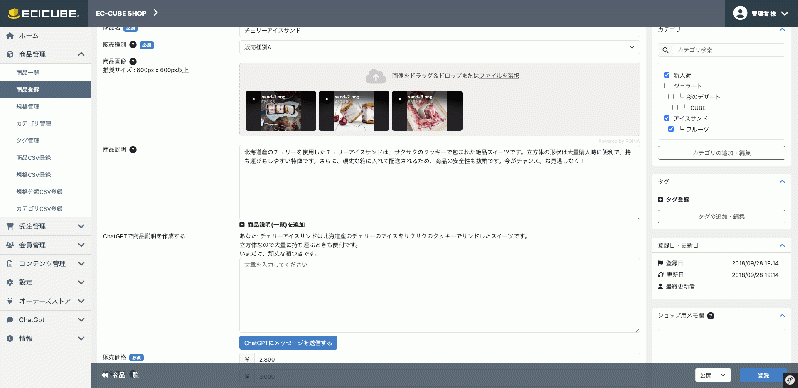The width and height of the screenshot is (798, 388).
Task: Click the member management people icon
Action: (x=10, y=245)
